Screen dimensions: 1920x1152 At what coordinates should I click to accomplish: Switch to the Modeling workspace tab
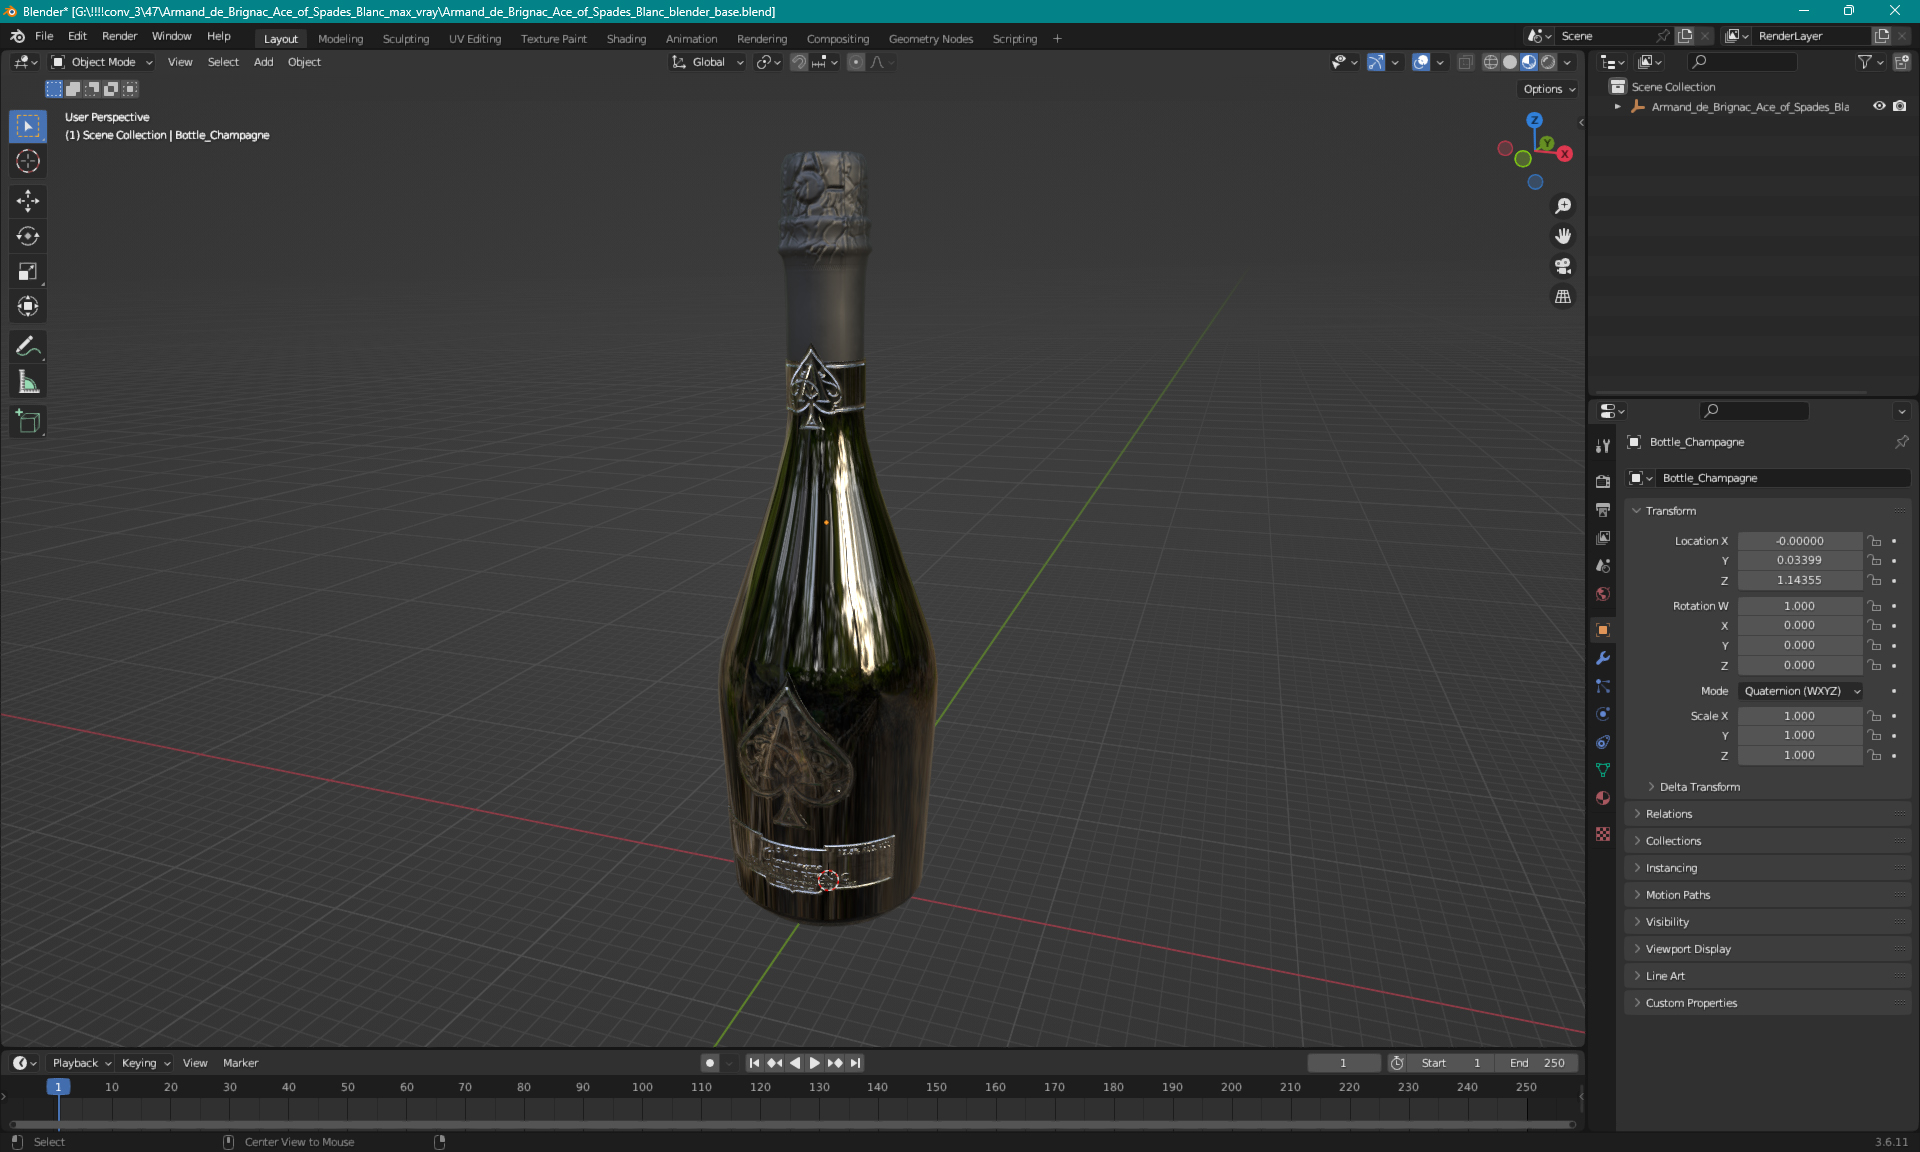[x=340, y=39]
